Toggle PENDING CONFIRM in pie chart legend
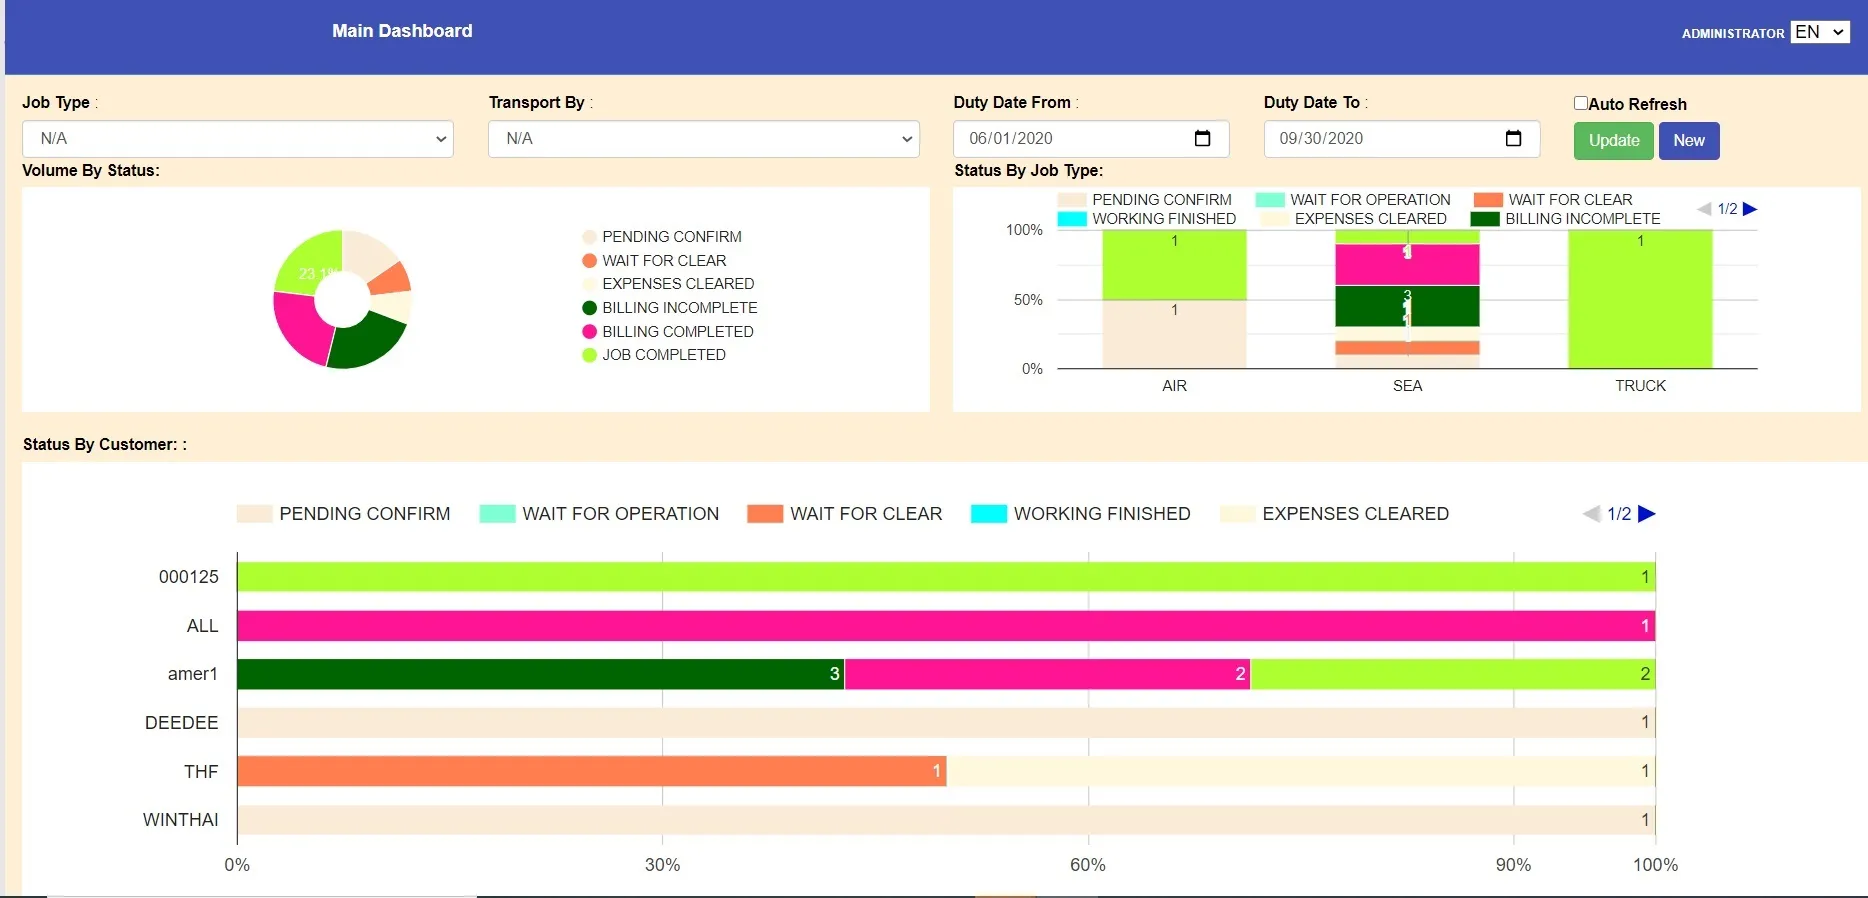 pos(662,237)
